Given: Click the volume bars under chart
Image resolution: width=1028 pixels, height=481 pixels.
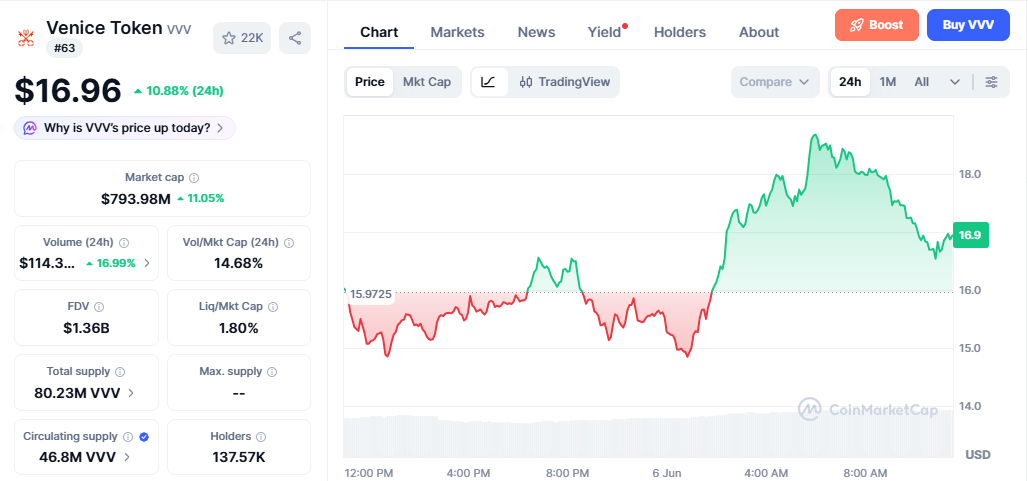Looking at the screenshot, I should tap(648, 436).
